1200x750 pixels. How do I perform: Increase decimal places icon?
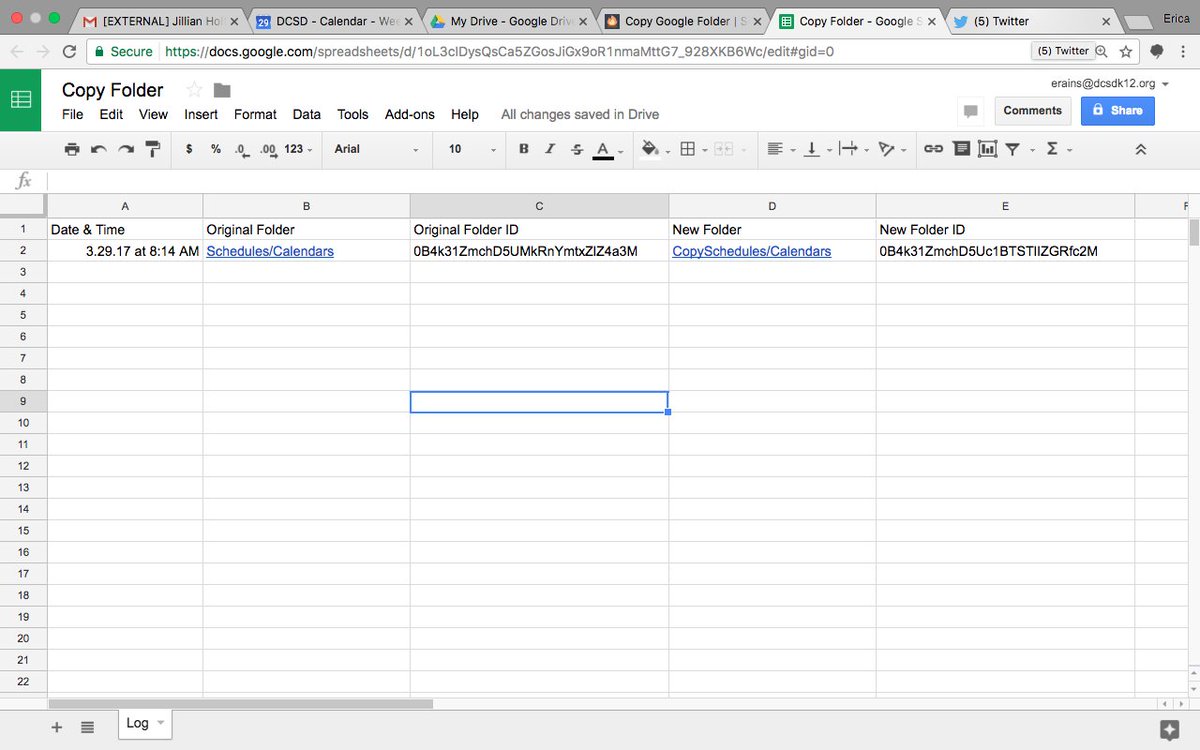[267, 149]
